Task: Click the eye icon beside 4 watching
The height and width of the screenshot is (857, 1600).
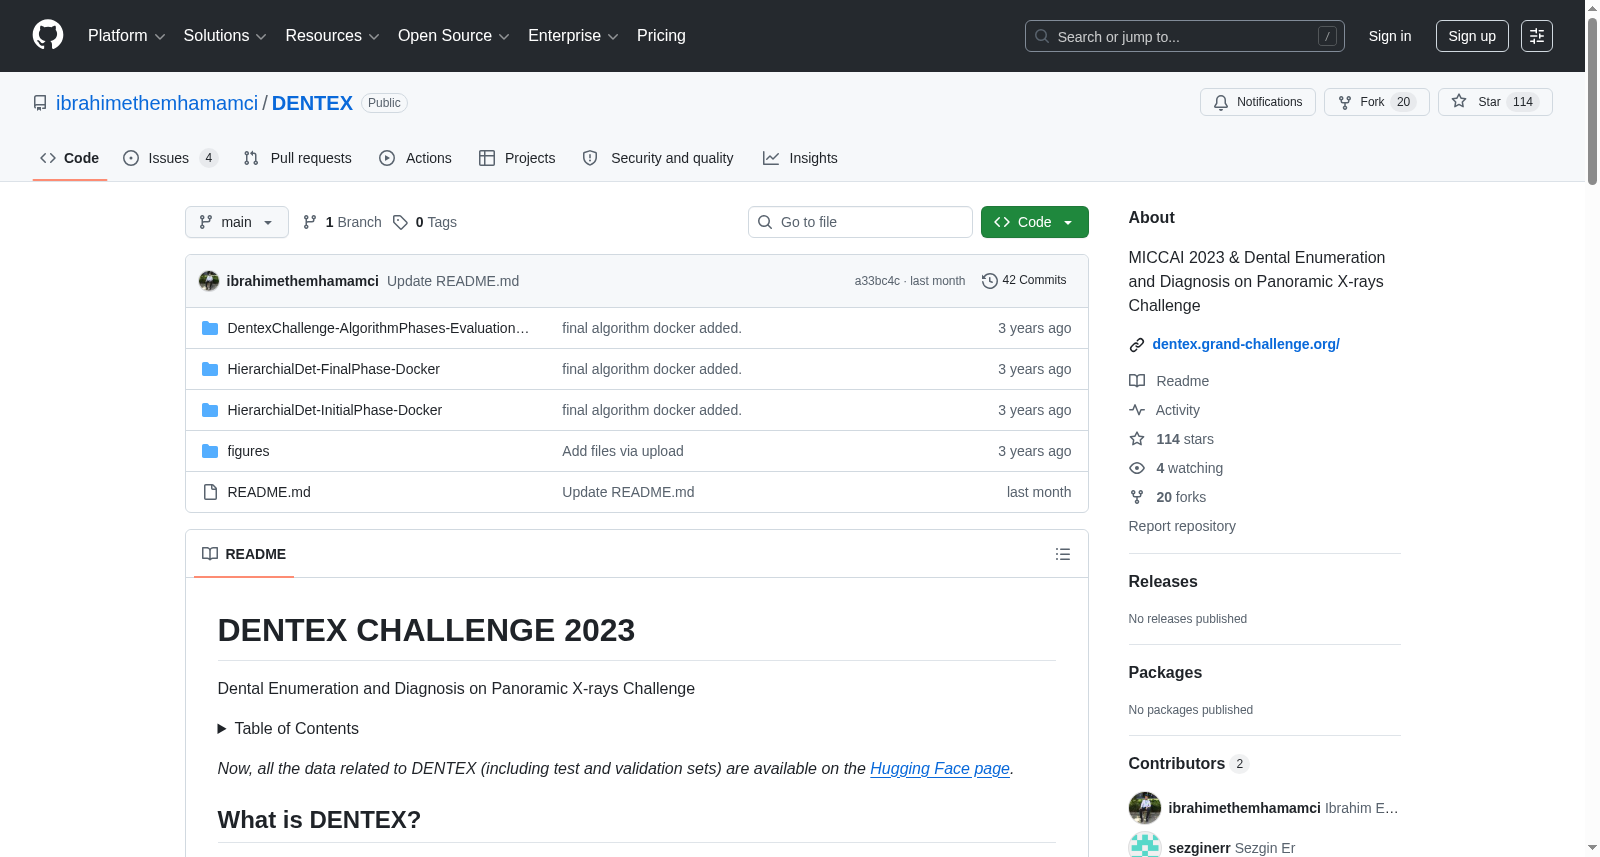Action: tap(1137, 468)
